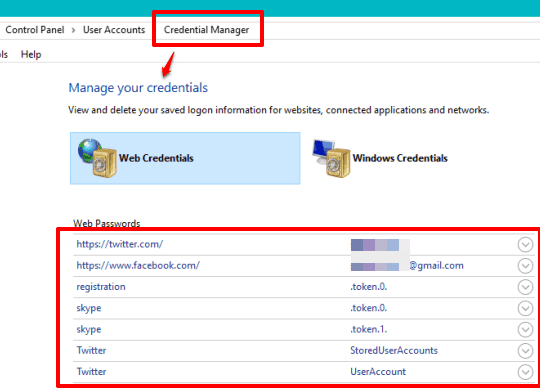Switch to Windows Credentials tab label
The image size is (540, 388).
(400, 158)
